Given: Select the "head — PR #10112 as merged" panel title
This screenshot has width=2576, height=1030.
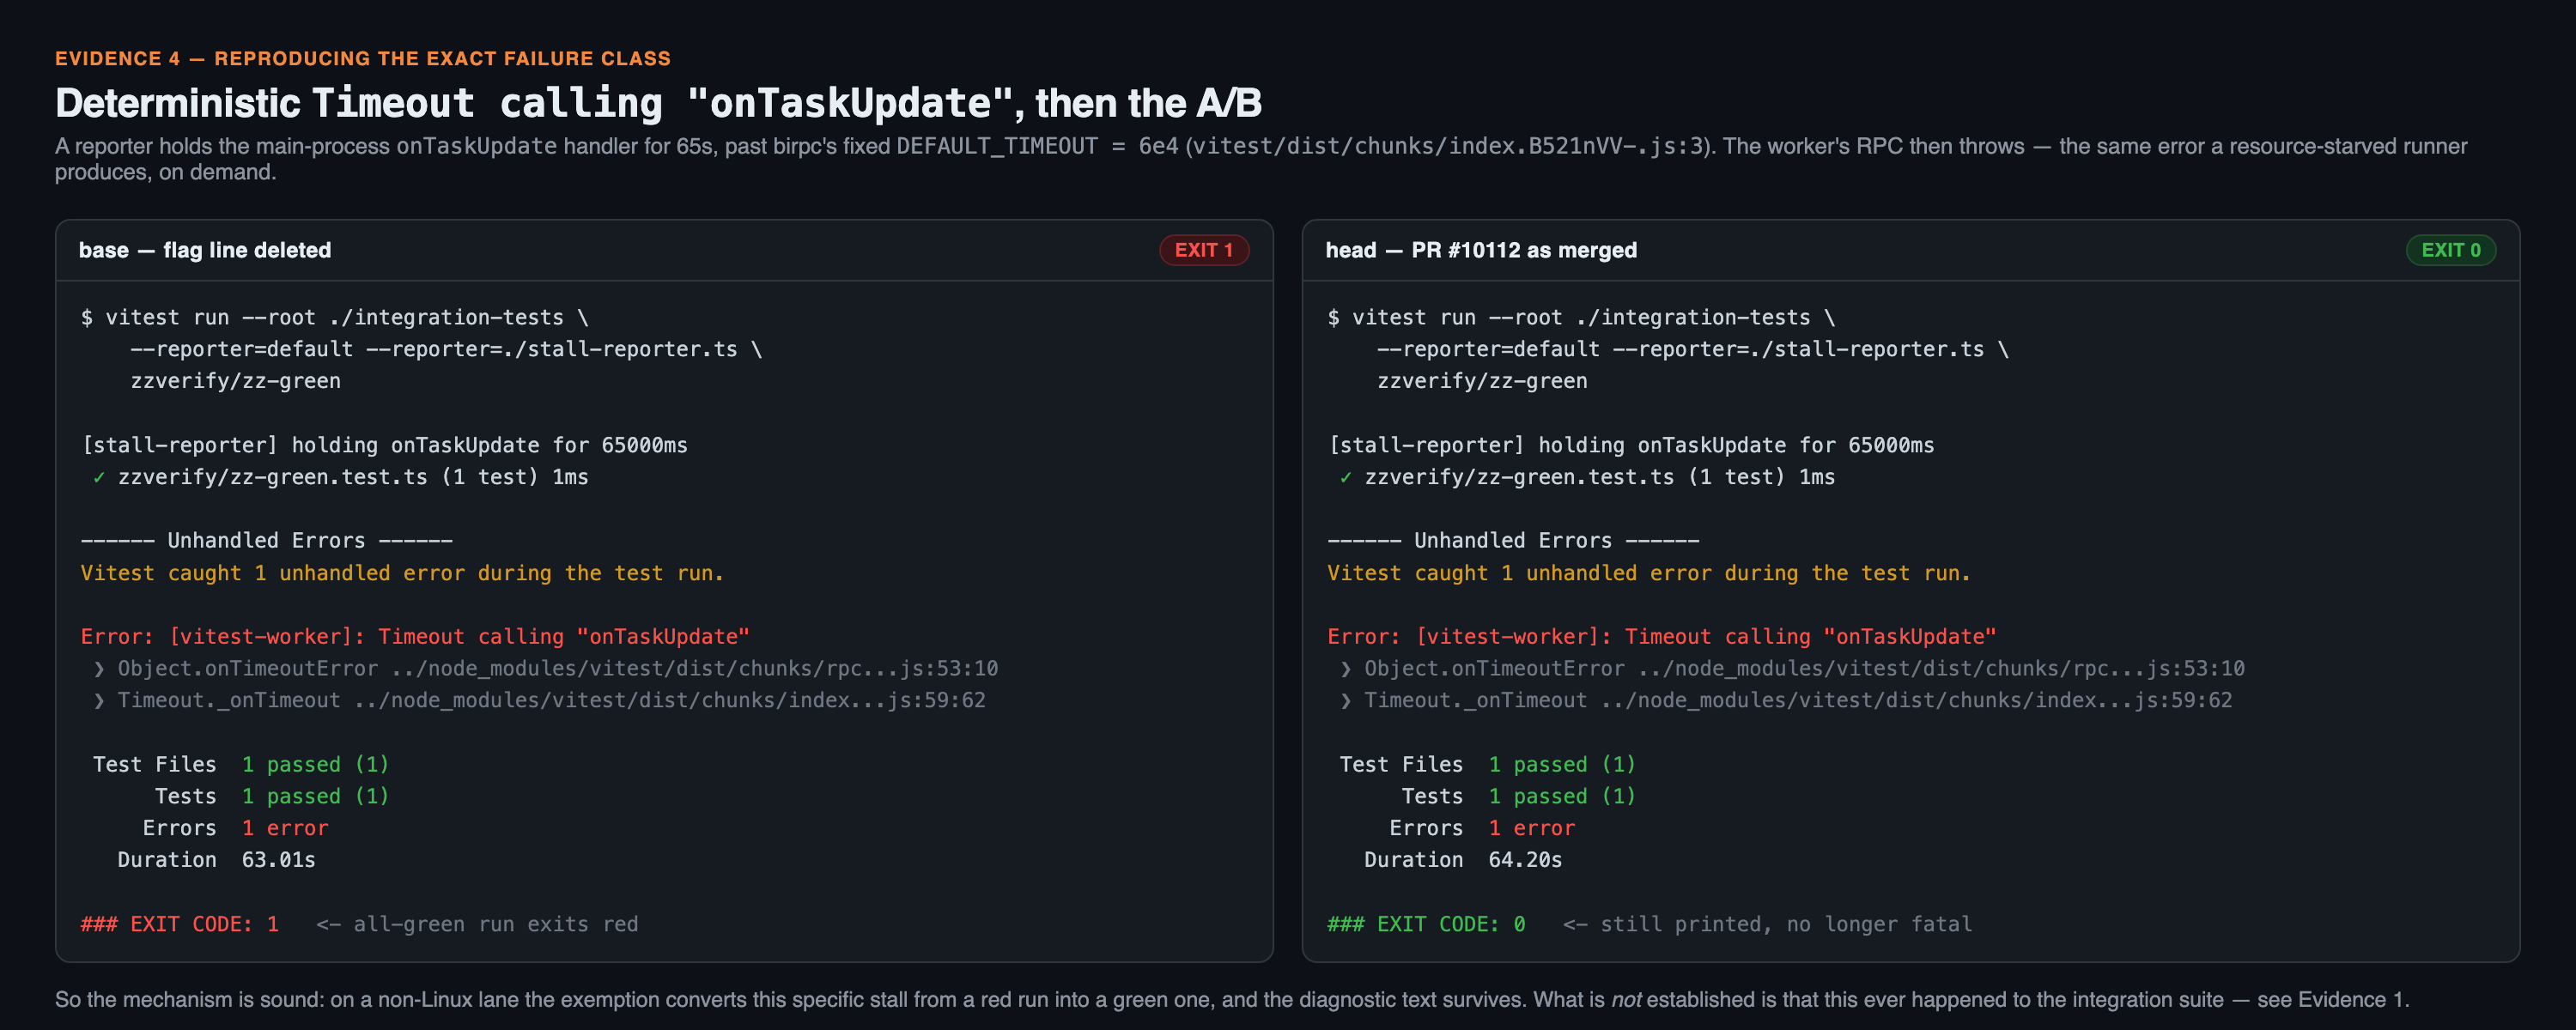Looking at the screenshot, I should coord(1481,250).
